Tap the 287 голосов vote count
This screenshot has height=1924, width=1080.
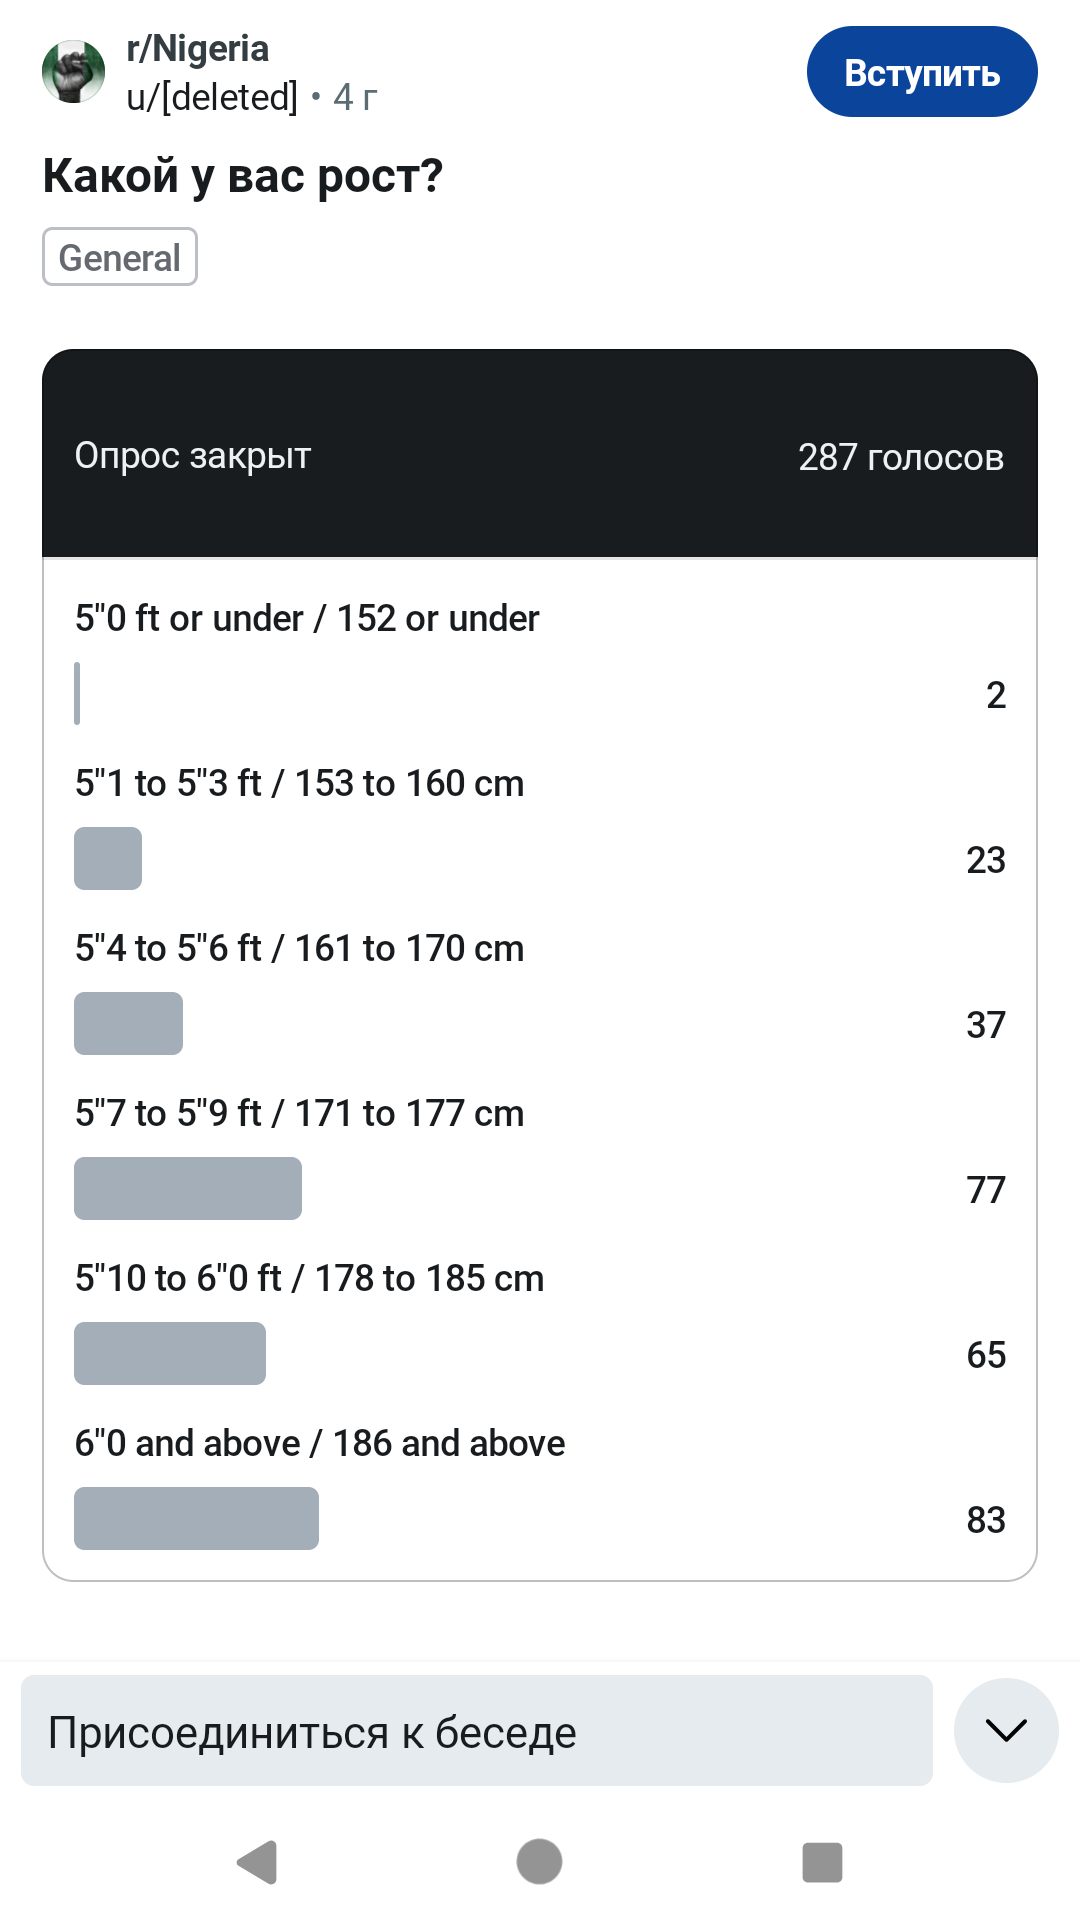tap(900, 457)
